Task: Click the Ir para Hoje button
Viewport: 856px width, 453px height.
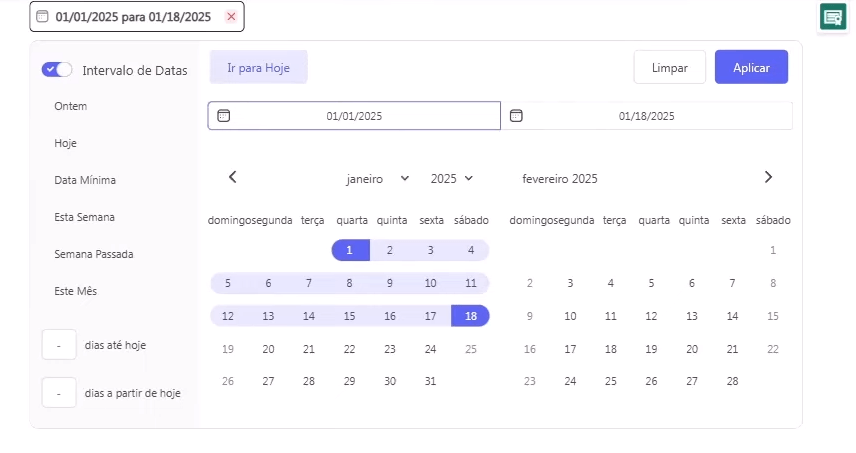Action: (258, 67)
